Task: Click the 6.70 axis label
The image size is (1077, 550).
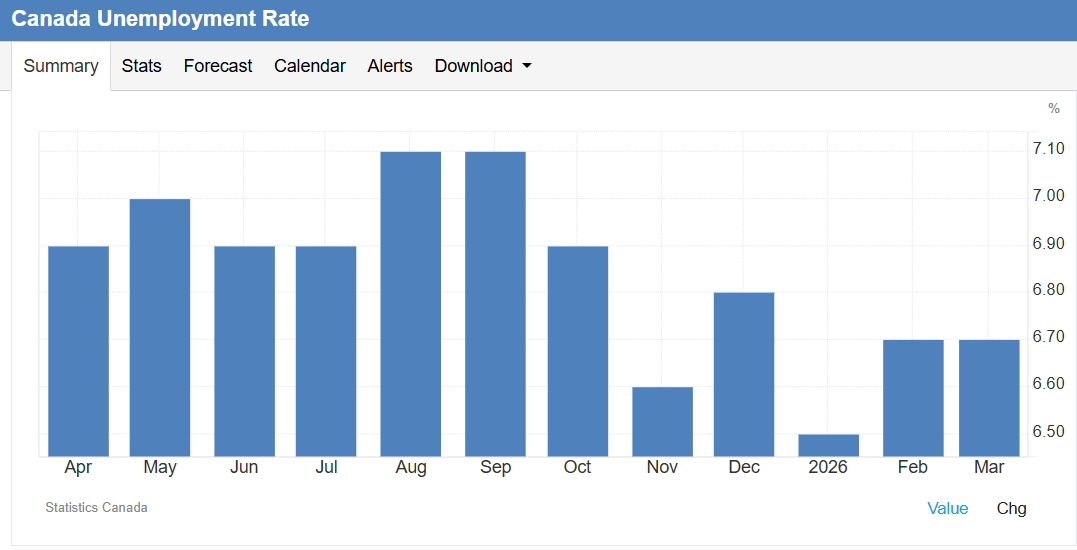Action: [x=1049, y=336]
